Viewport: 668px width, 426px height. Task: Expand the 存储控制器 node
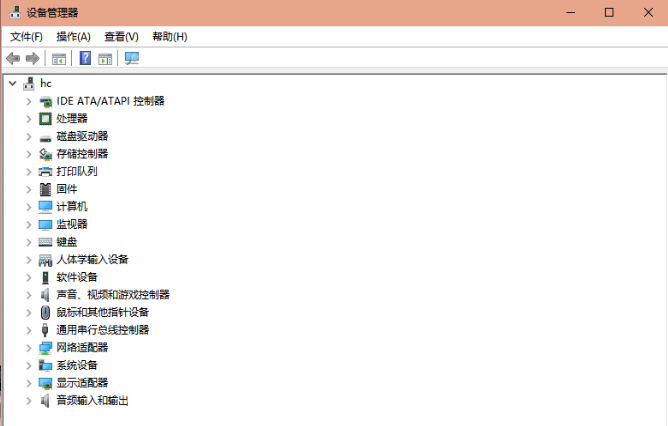click(29, 154)
